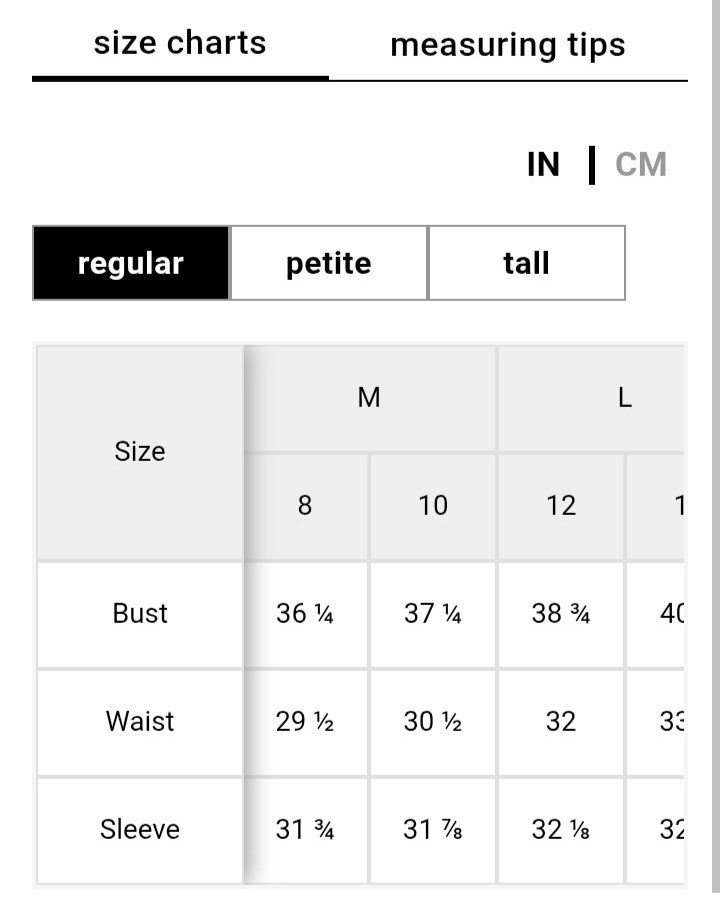Viewport: 720px width, 924px height.
Task: Open the measuring tips tab
Action: click(508, 45)
